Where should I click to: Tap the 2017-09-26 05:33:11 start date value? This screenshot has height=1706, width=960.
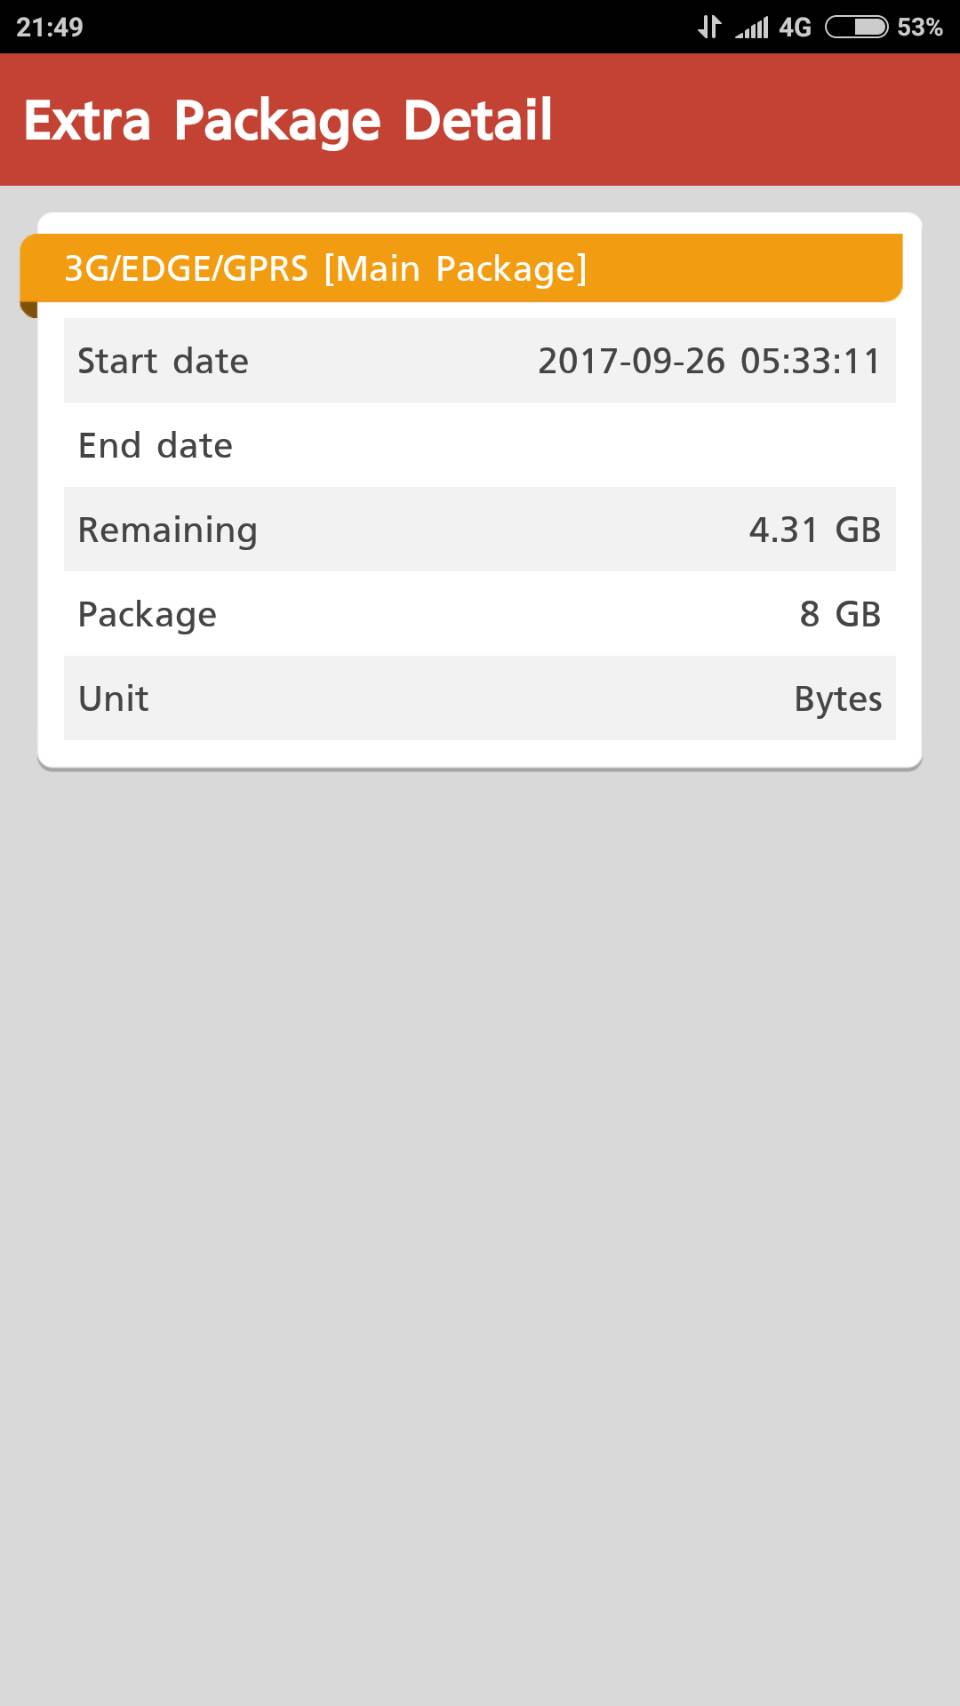(x=709, y=361)
